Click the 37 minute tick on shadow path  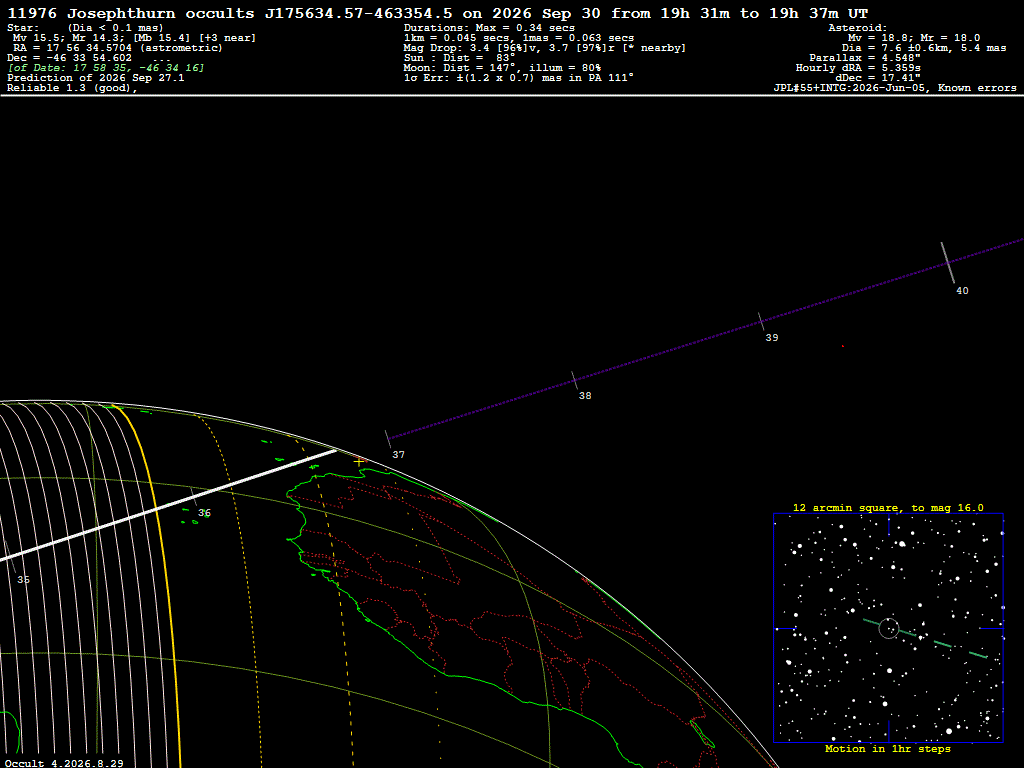pos(388,439)
